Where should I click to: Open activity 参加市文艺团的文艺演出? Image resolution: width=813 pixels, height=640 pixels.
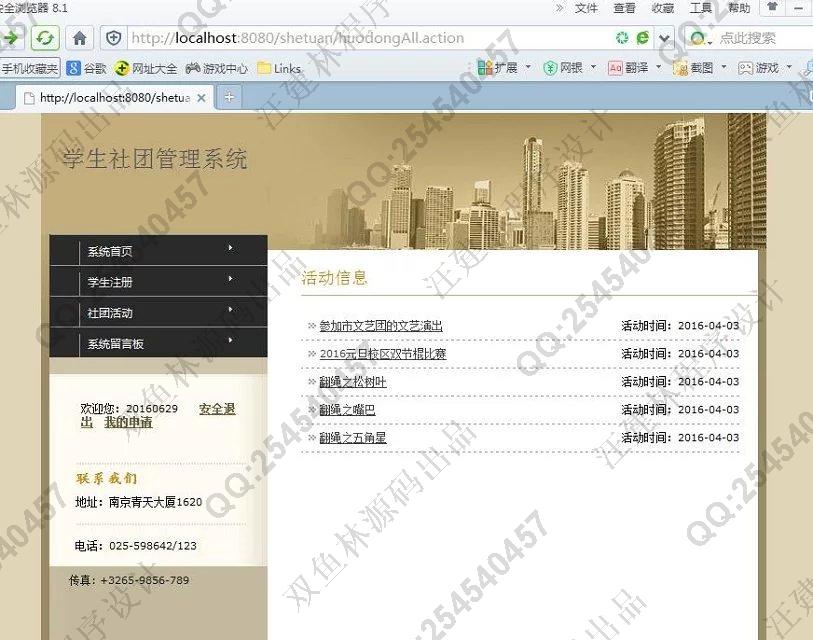(380, 326)
